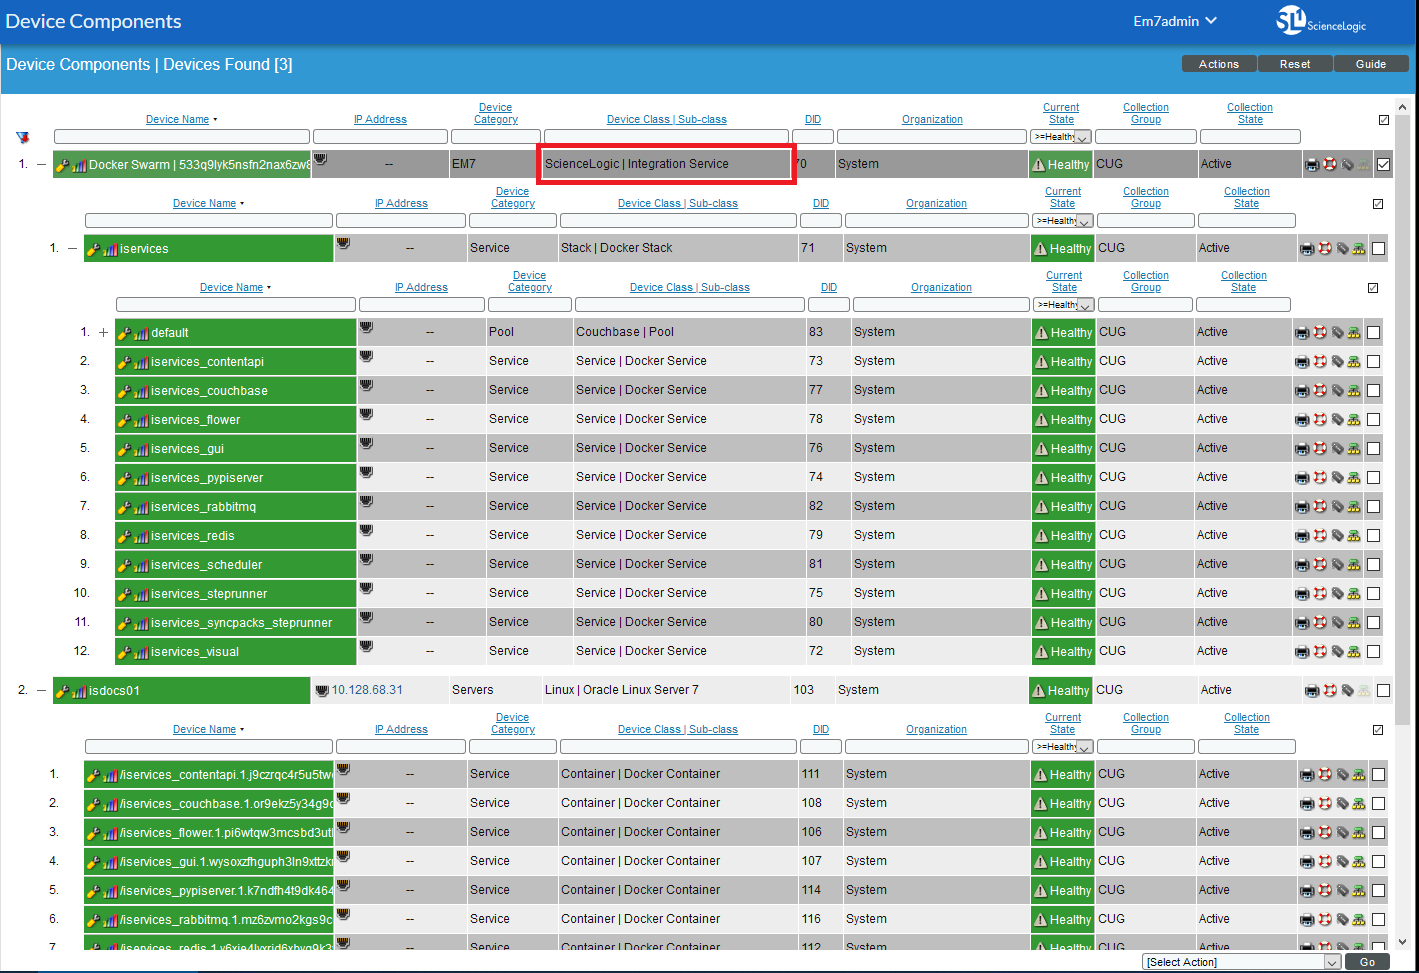Image resolution: width=1419 pixels, height=973 pixels.
Task: Click the Reset button
Action: [x=1294, y=64]
